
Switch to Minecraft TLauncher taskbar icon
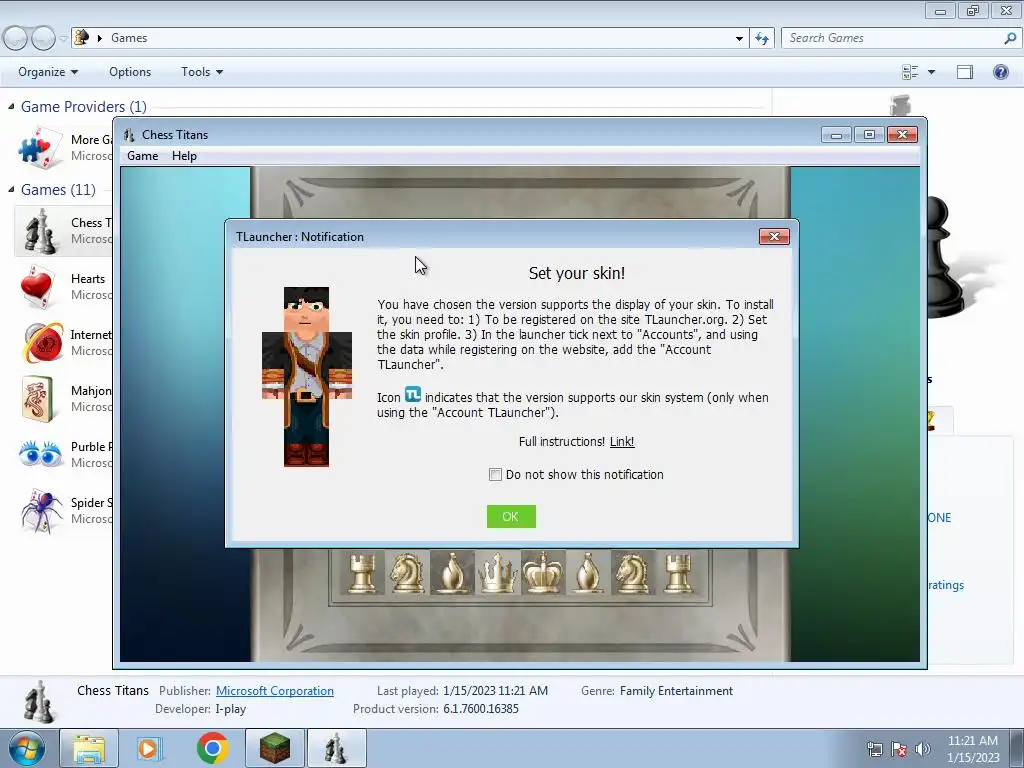coord(275,748)
